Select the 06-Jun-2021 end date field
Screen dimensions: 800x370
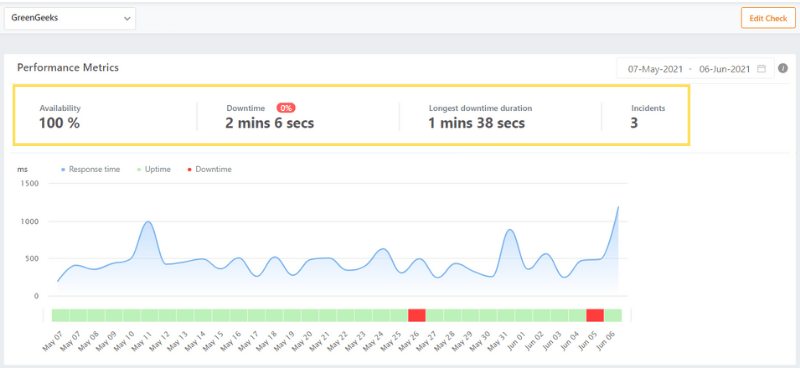click(x=724, y=69)
